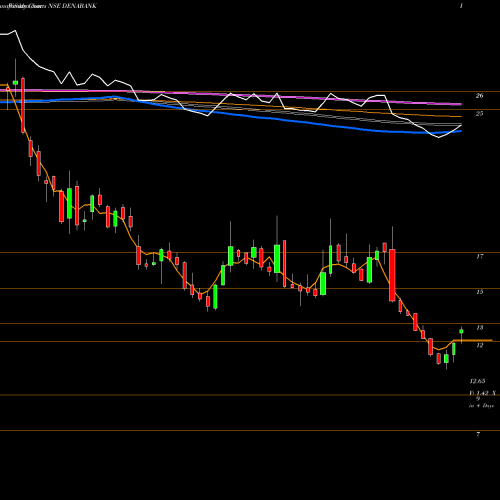The height and width of the screenshot is (500, 500).
Task: Click the tall red candle at chart start
Action: coord(23,105)
